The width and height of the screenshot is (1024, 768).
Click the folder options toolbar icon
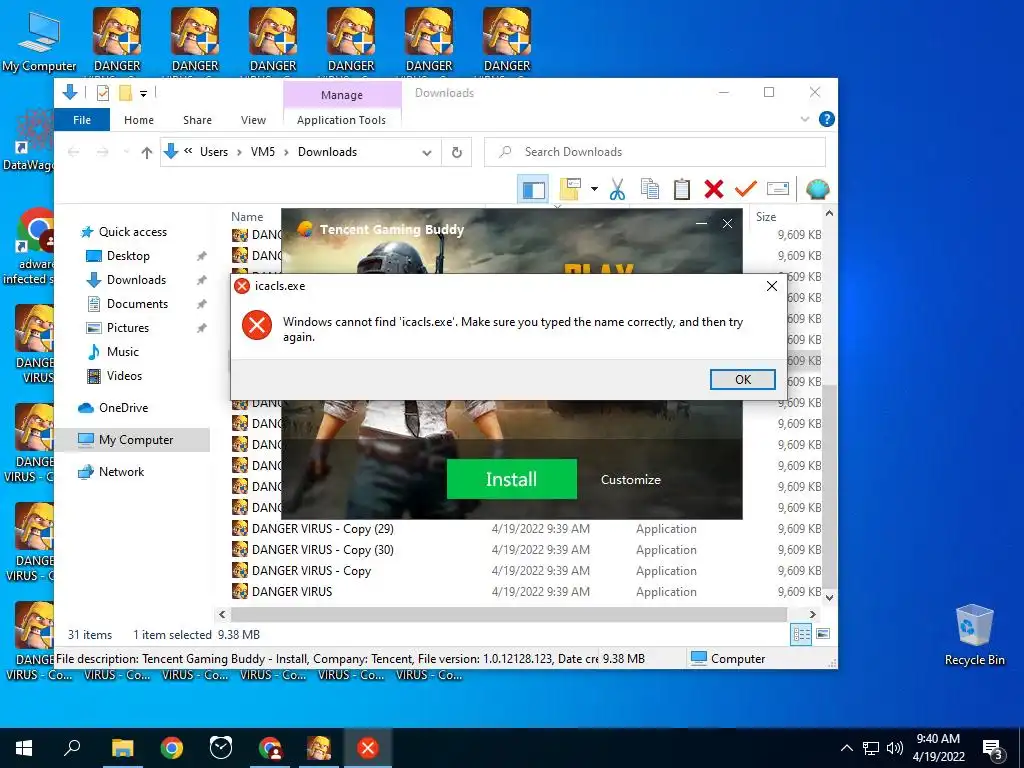(570, 189)
